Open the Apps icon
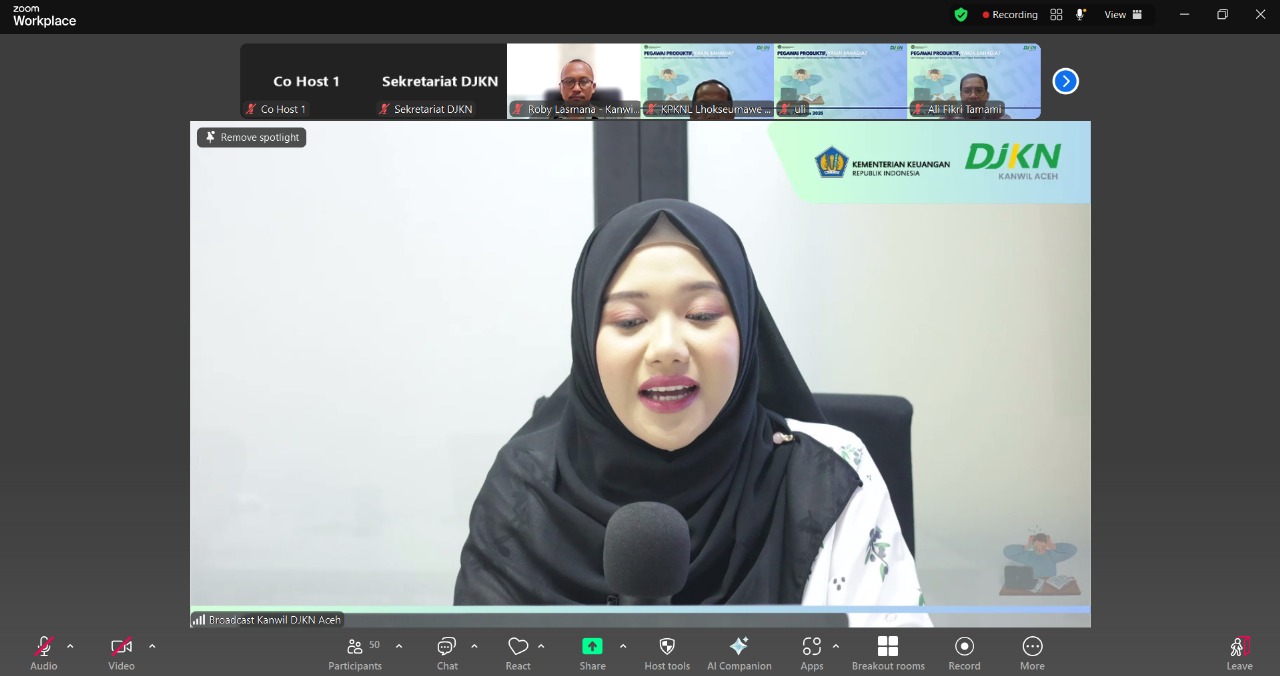This screenshot has height=676, width=1280. tap(811, 653)
